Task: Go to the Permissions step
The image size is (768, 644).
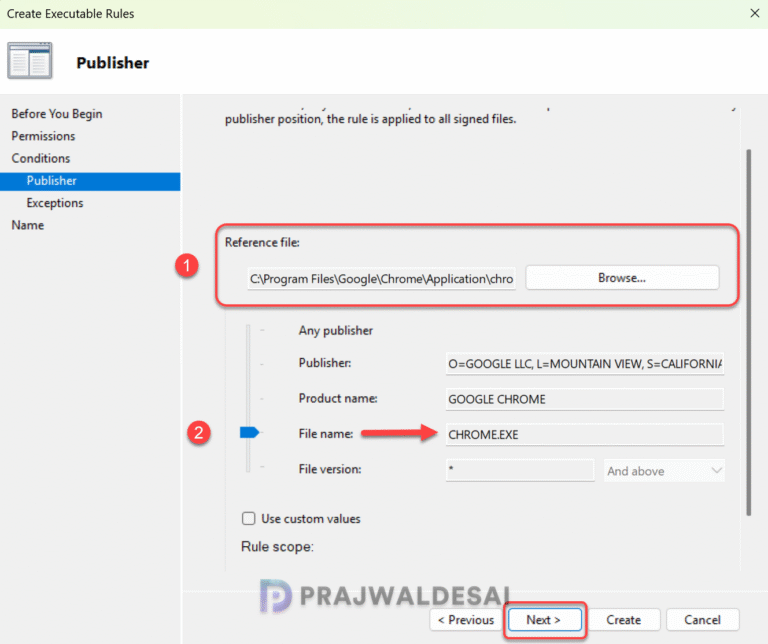Action: coord(43,136)
